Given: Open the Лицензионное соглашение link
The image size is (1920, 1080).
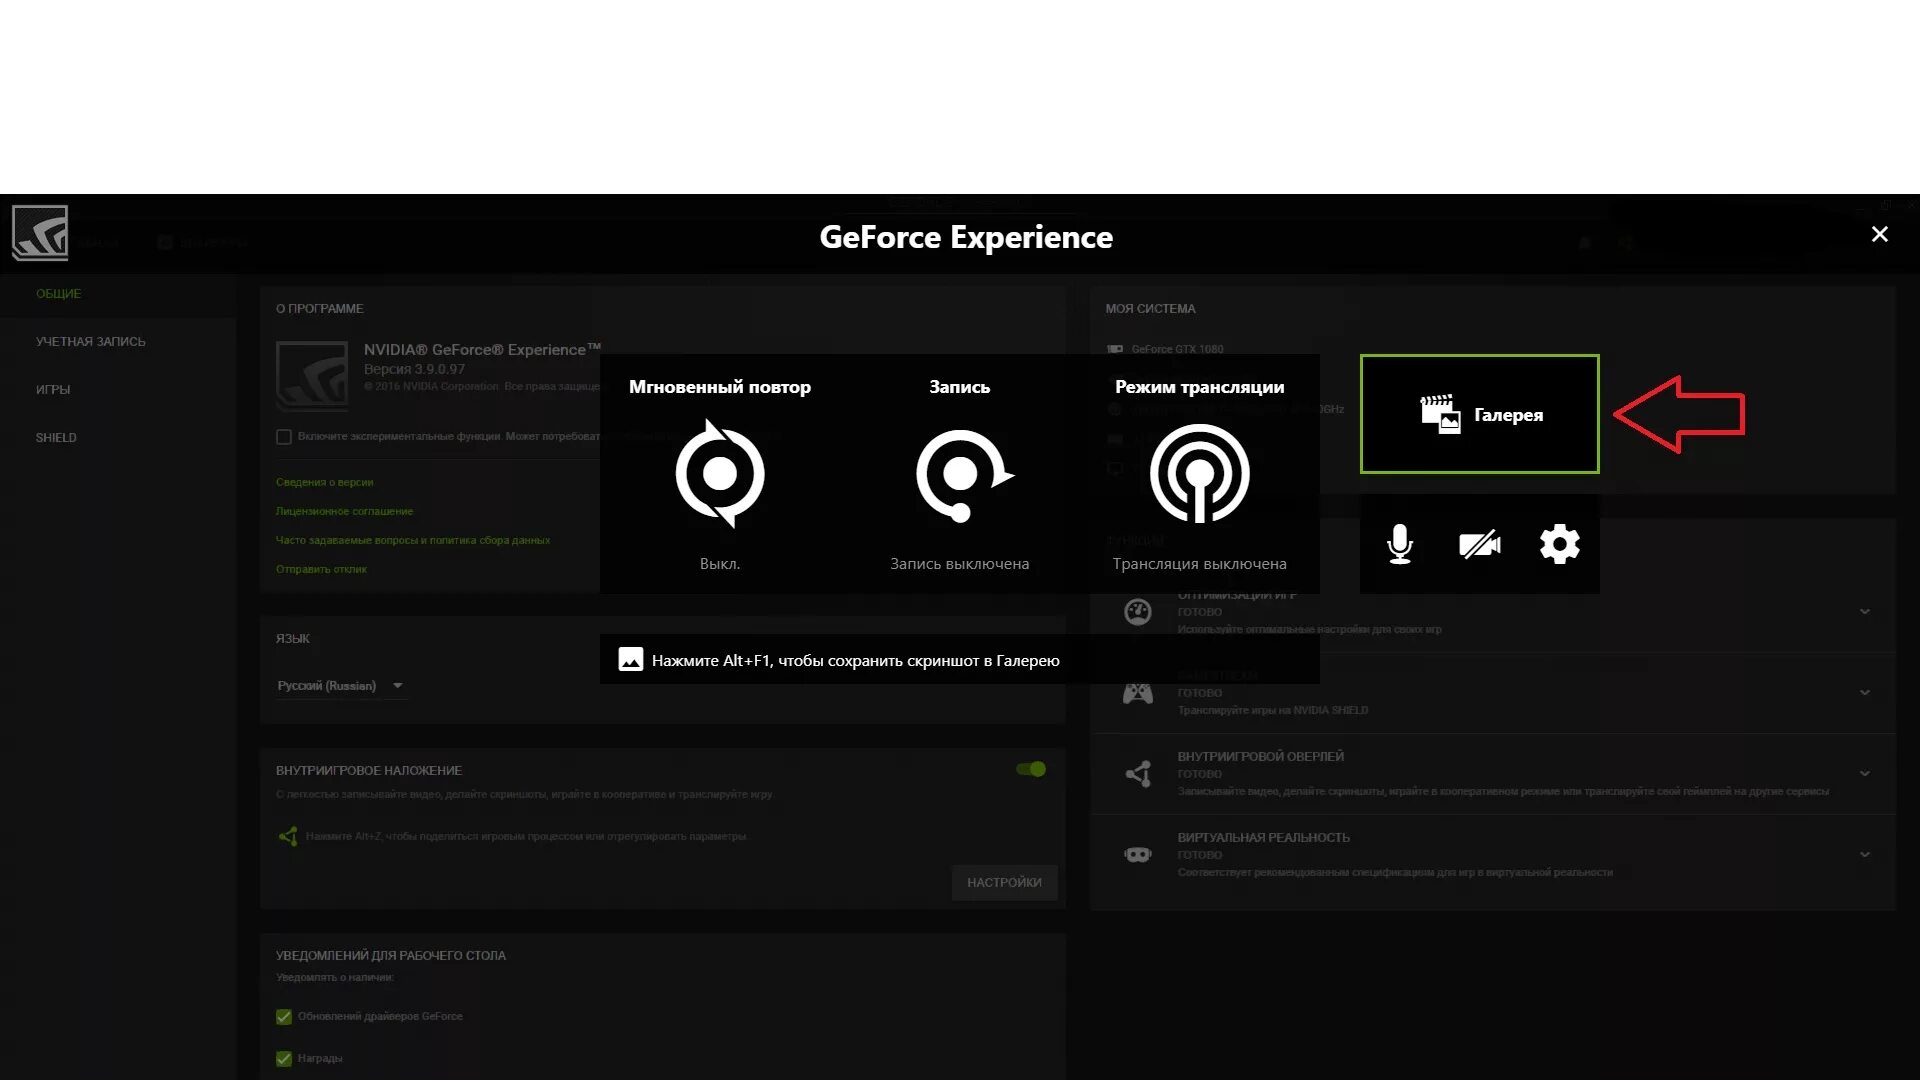Looking at the screenshot, I should [344, 511].
